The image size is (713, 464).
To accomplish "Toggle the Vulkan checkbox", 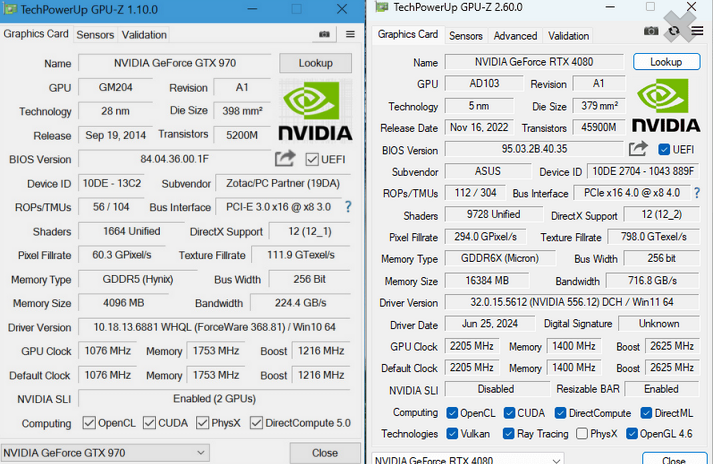I will [x=452, y=434].
